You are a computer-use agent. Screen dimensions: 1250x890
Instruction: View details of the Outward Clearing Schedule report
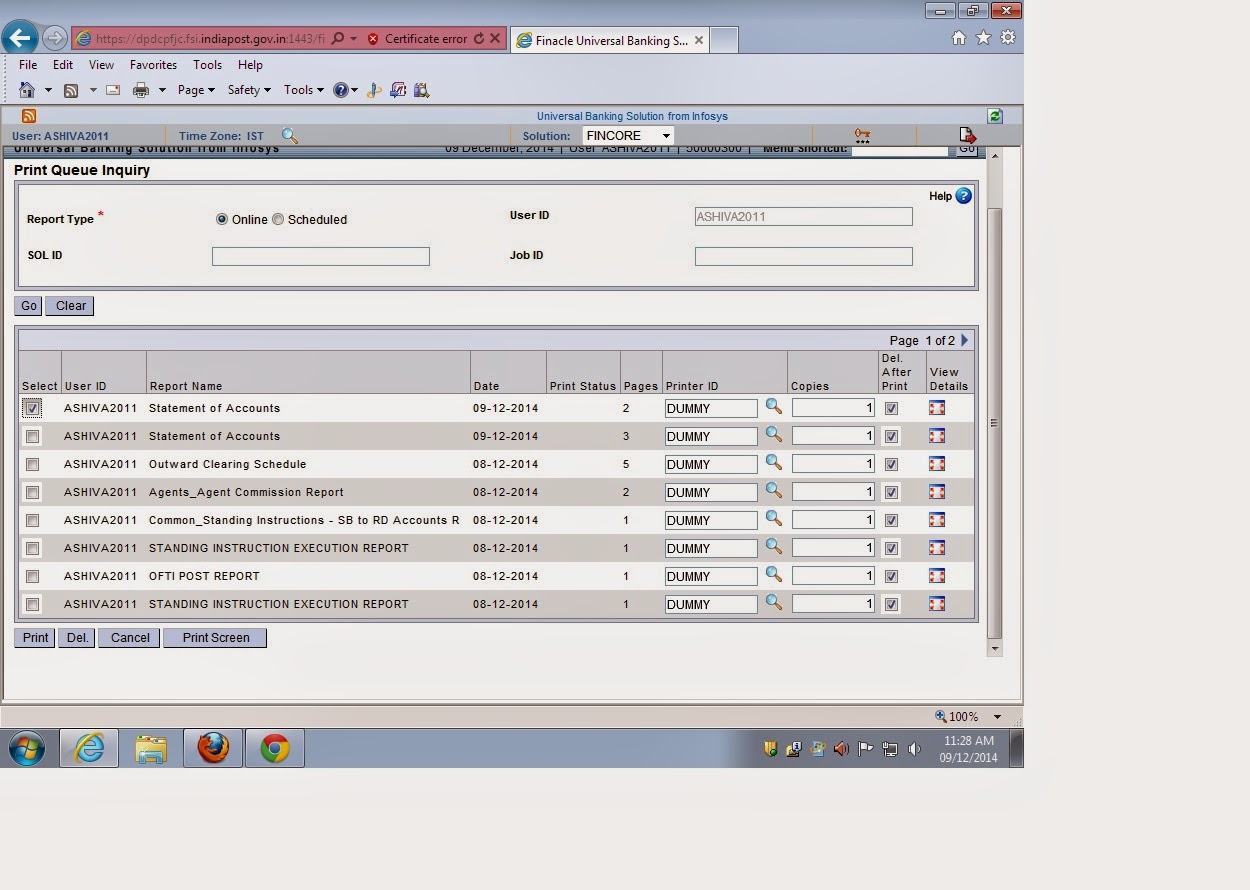pos(946,464)
